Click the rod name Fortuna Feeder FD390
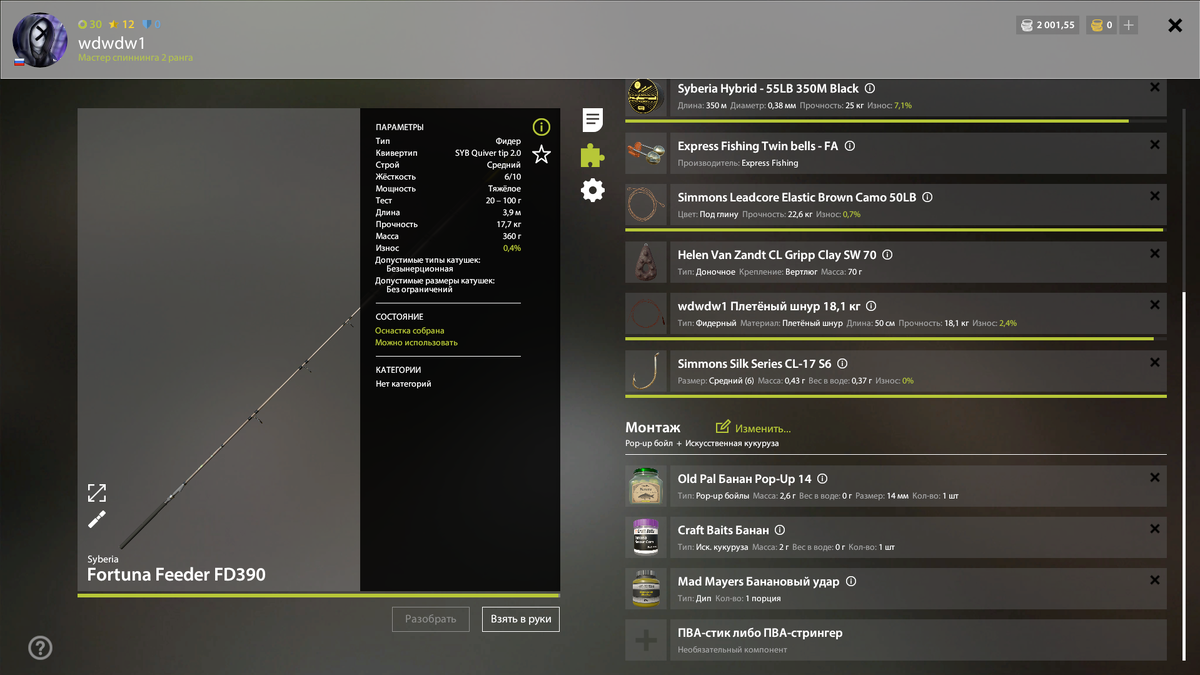The height and width of the screenshot is (675, 1200). [x=177, y=575]
